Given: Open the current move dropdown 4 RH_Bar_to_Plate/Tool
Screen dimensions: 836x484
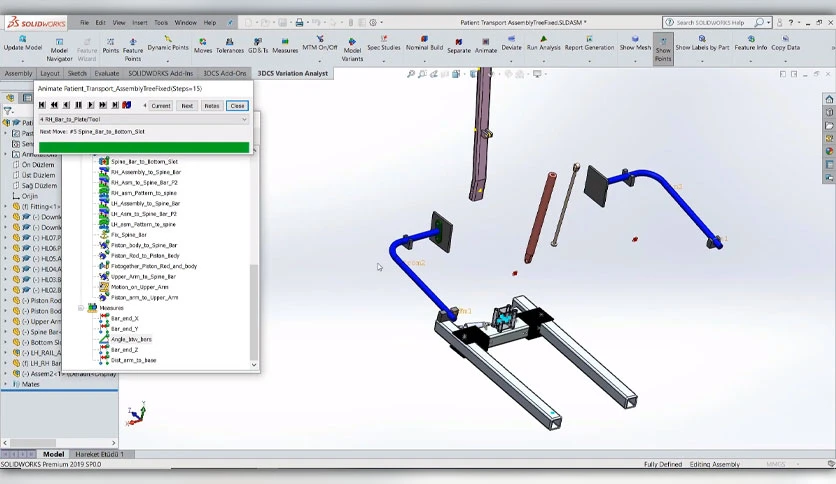Looking at the screenshot, I should tap(143, 119).
